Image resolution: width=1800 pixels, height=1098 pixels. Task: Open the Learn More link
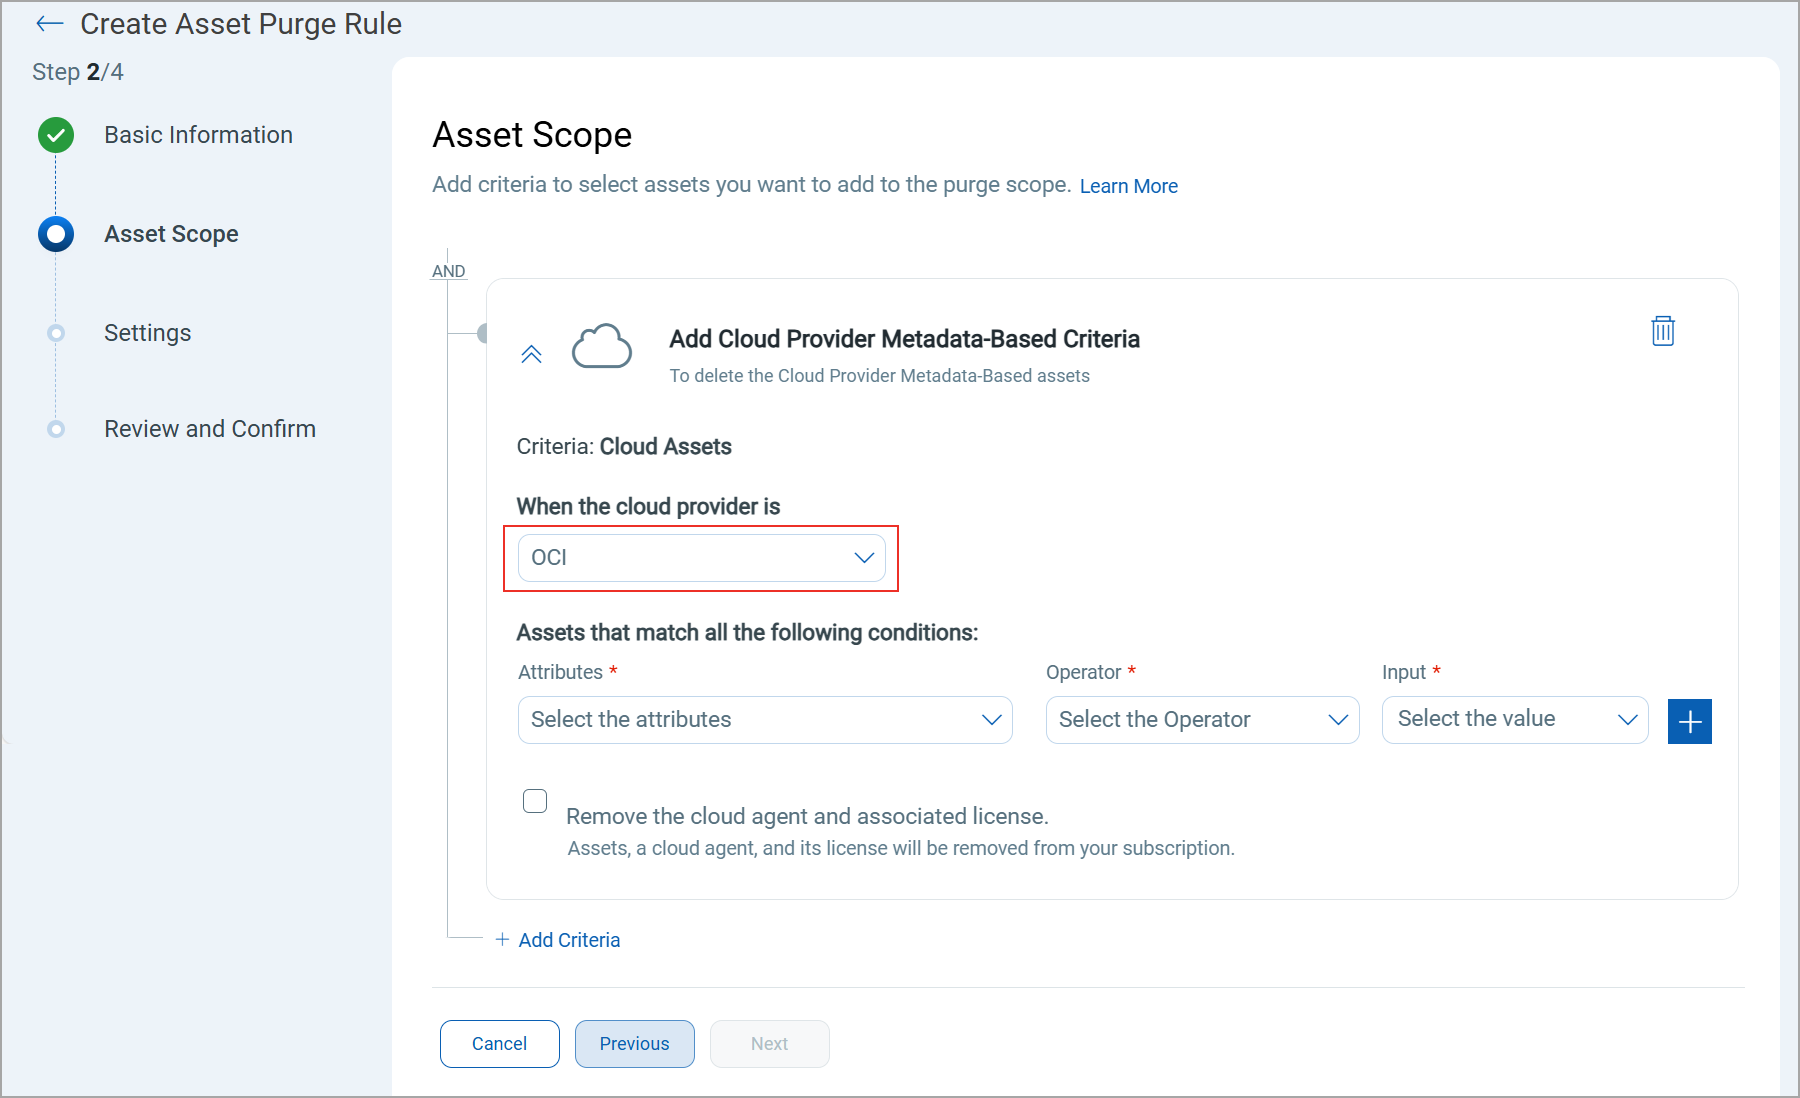click(1128, 186)
